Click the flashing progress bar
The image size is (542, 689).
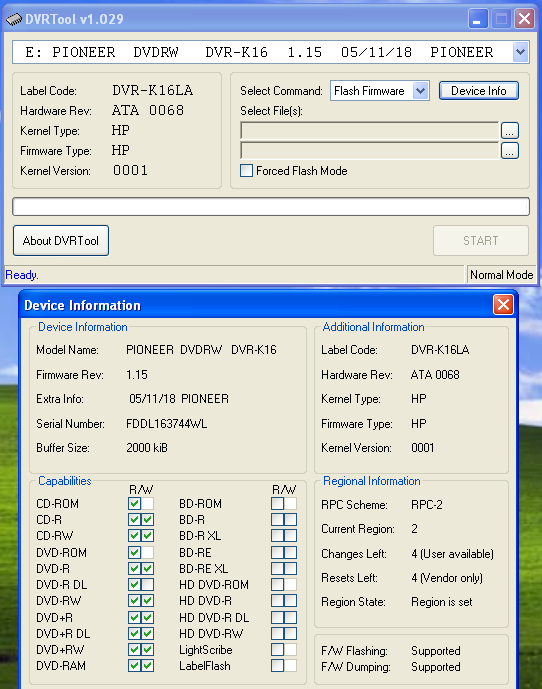[x=271, y=207]
